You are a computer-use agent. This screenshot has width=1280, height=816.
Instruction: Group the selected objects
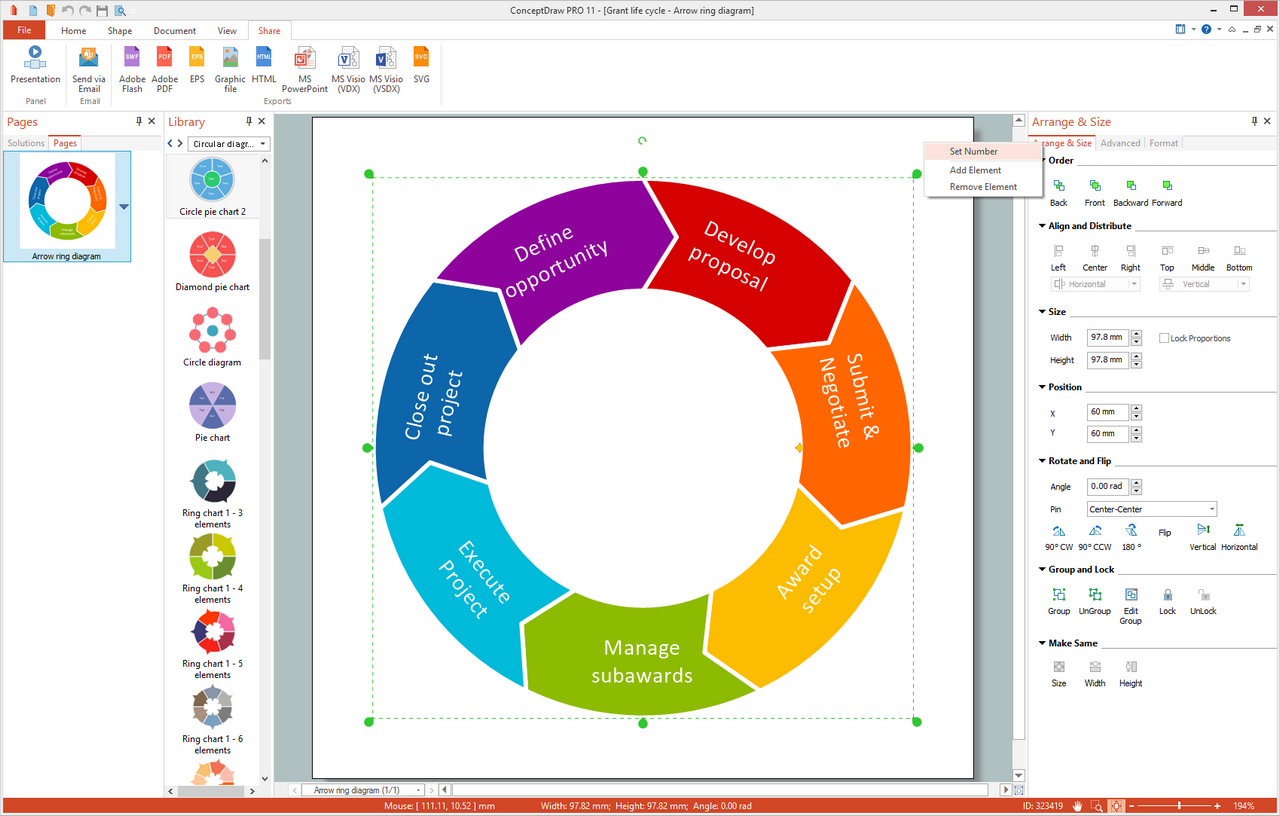click(x=1059, y=601)
